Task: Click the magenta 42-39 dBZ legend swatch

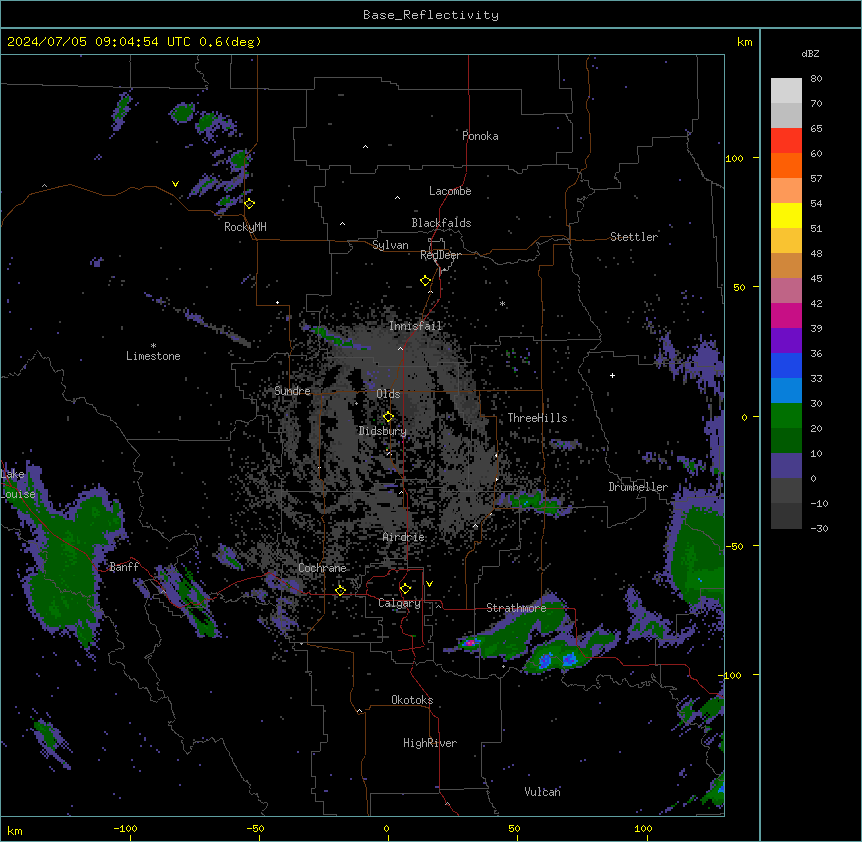Action: (x=786, y=315)
